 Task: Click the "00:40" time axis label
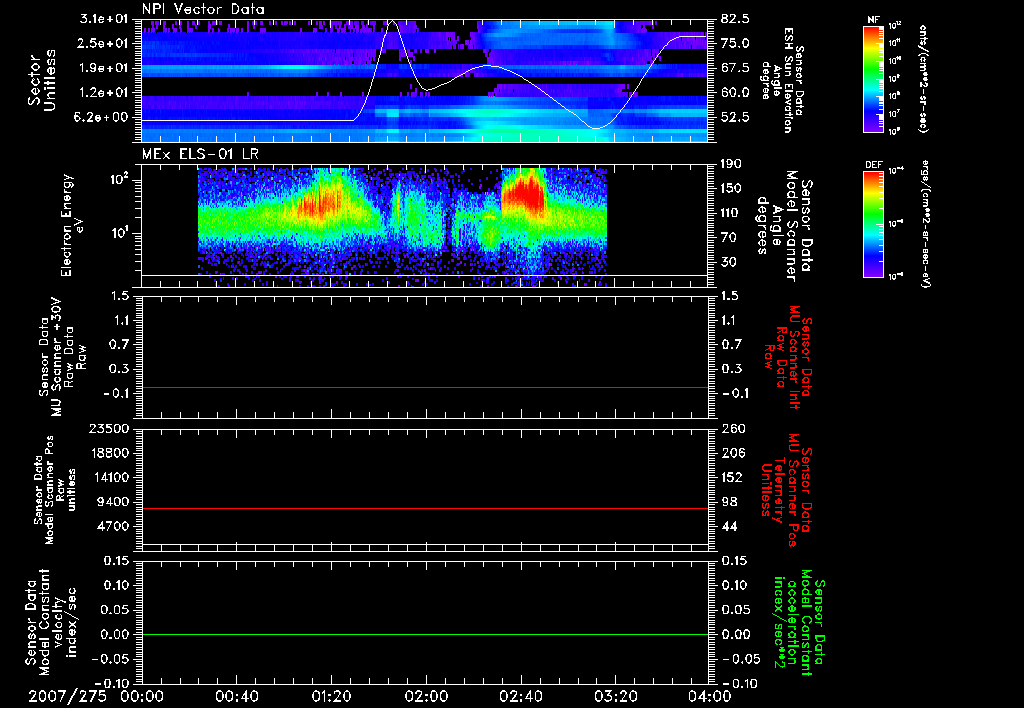click(x=236, y=696)
